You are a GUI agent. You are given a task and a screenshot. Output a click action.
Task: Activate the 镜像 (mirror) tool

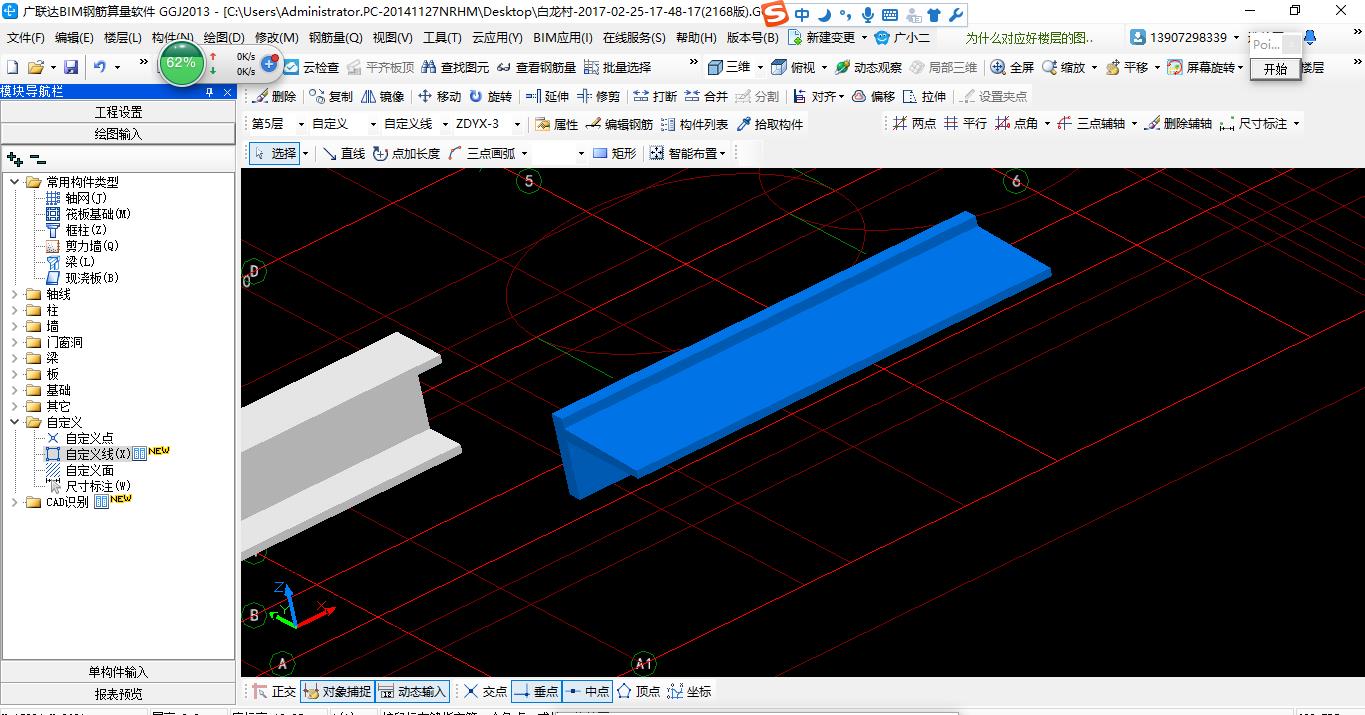coord(383,97)
